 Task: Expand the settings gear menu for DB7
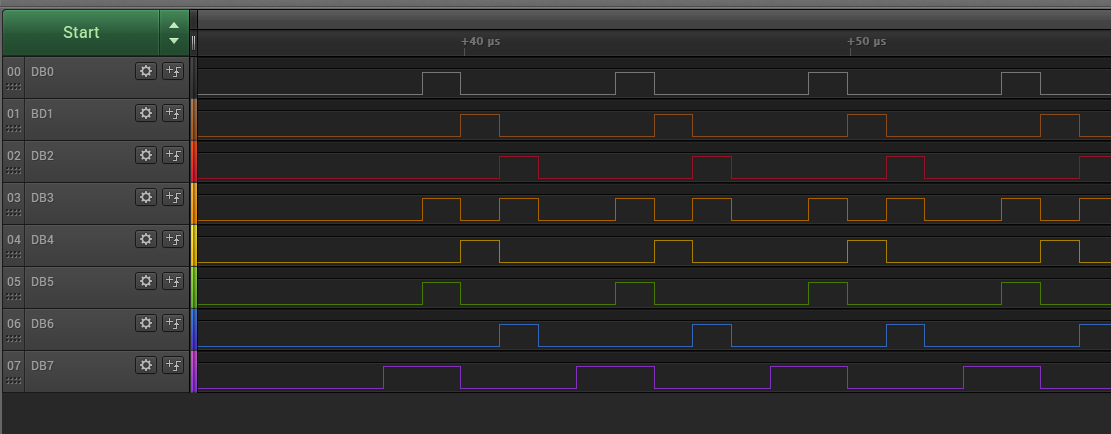pos(146,365)
